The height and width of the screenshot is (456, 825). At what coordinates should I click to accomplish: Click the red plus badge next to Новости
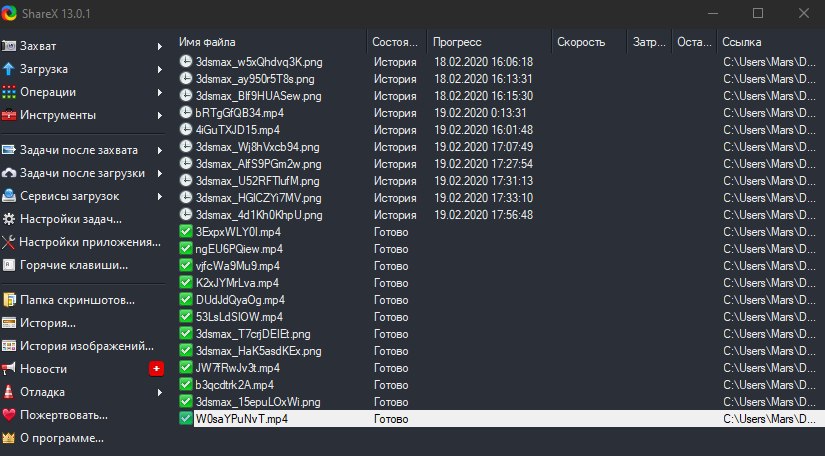click(x=156, y=369)
